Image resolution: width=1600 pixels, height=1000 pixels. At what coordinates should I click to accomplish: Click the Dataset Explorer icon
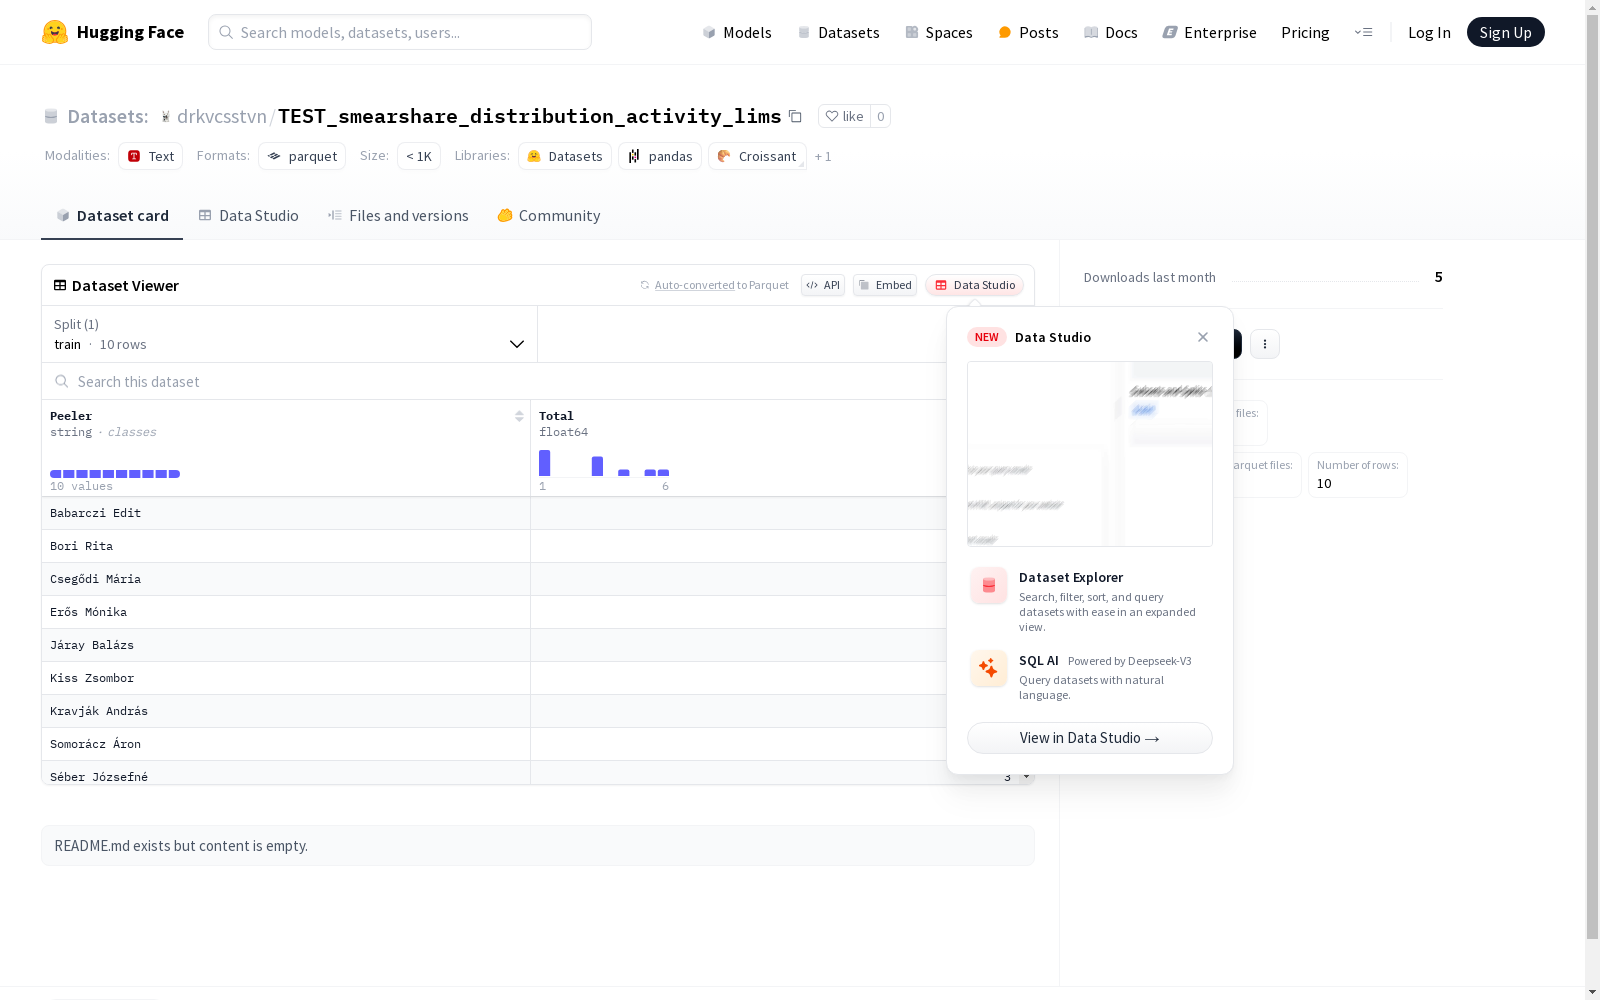(x=989, y=586)
